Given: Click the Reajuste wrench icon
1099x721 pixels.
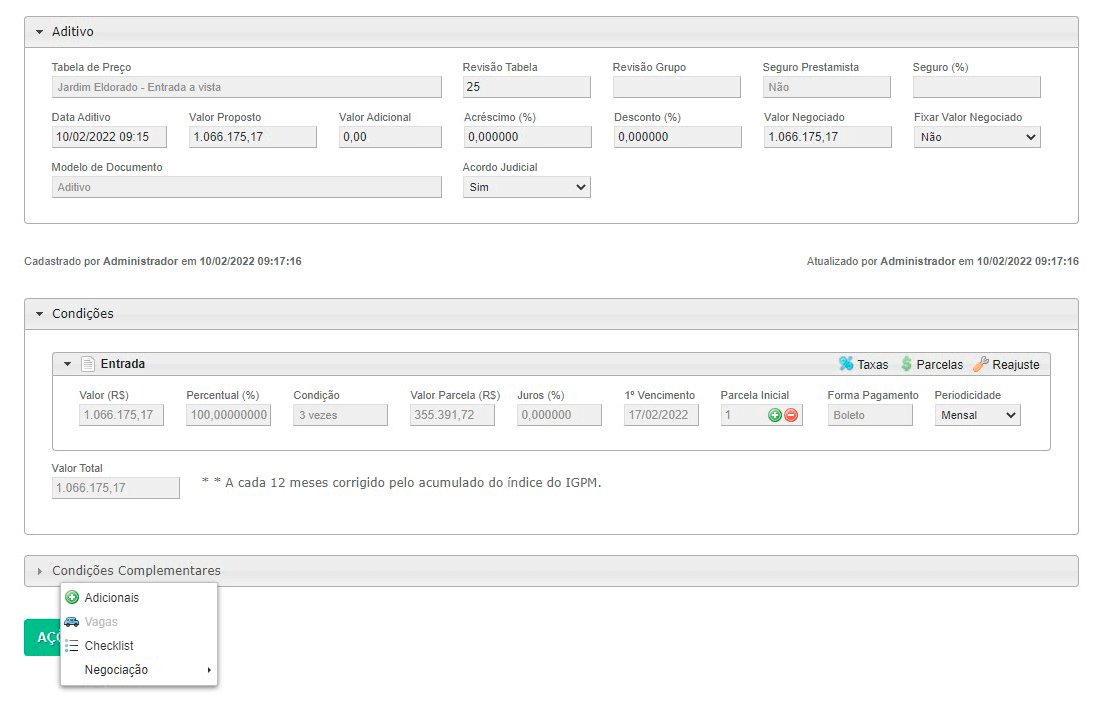Looking at the screenshot, I should coord(980,364).
